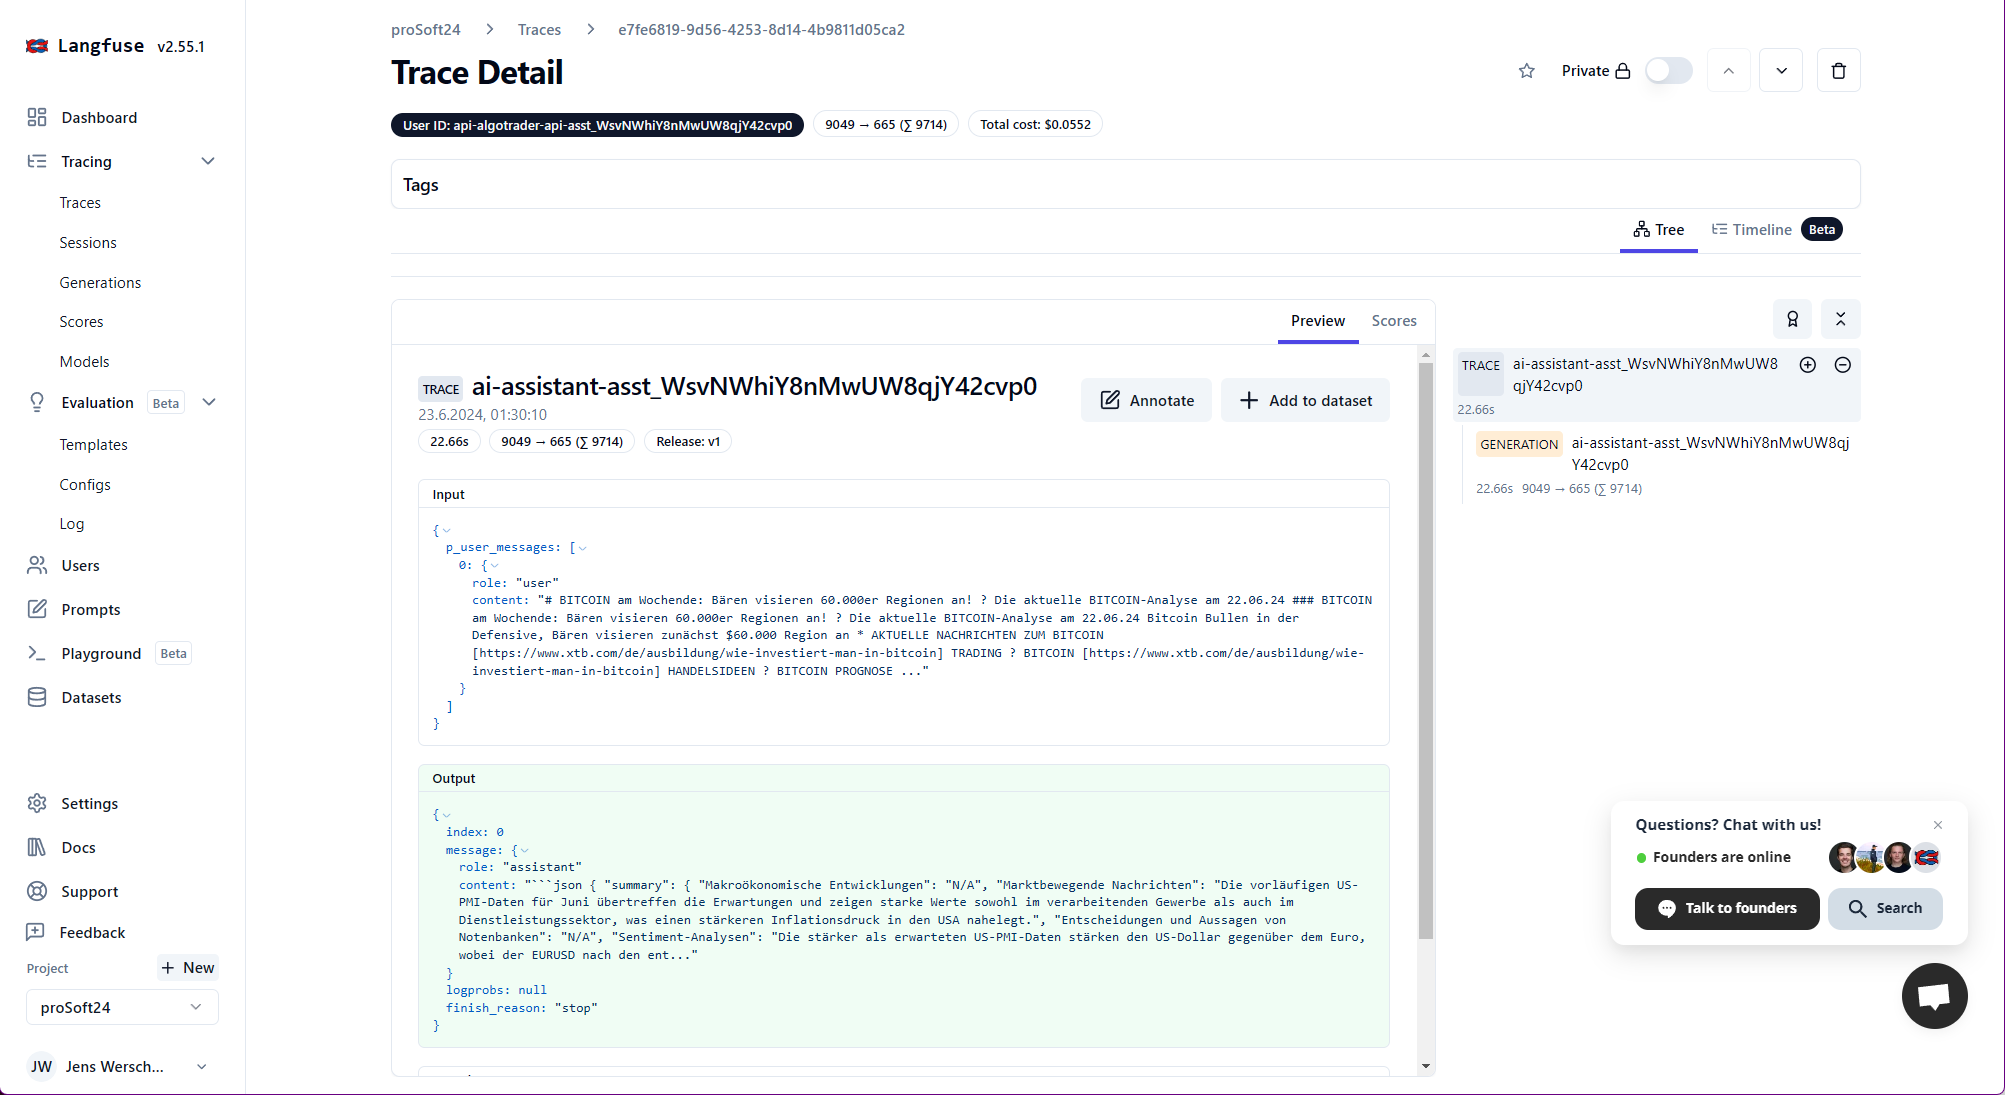
Task: Click the Search button in chat popup
Action: click(1885, 908)
